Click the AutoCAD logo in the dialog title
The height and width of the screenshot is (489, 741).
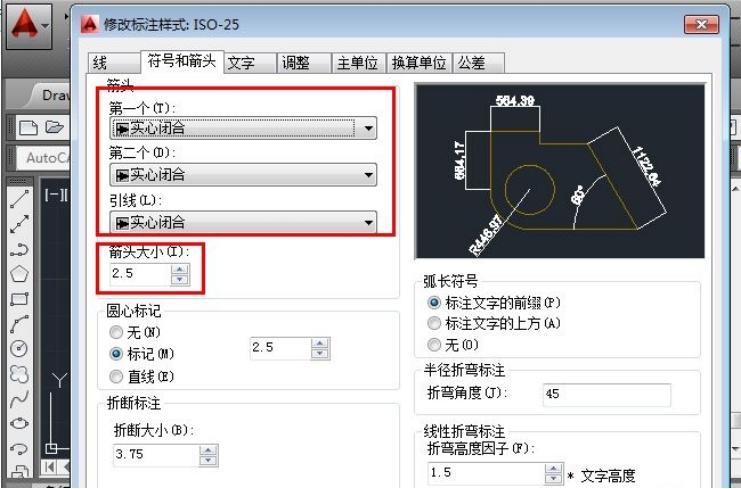pos(90,25)
